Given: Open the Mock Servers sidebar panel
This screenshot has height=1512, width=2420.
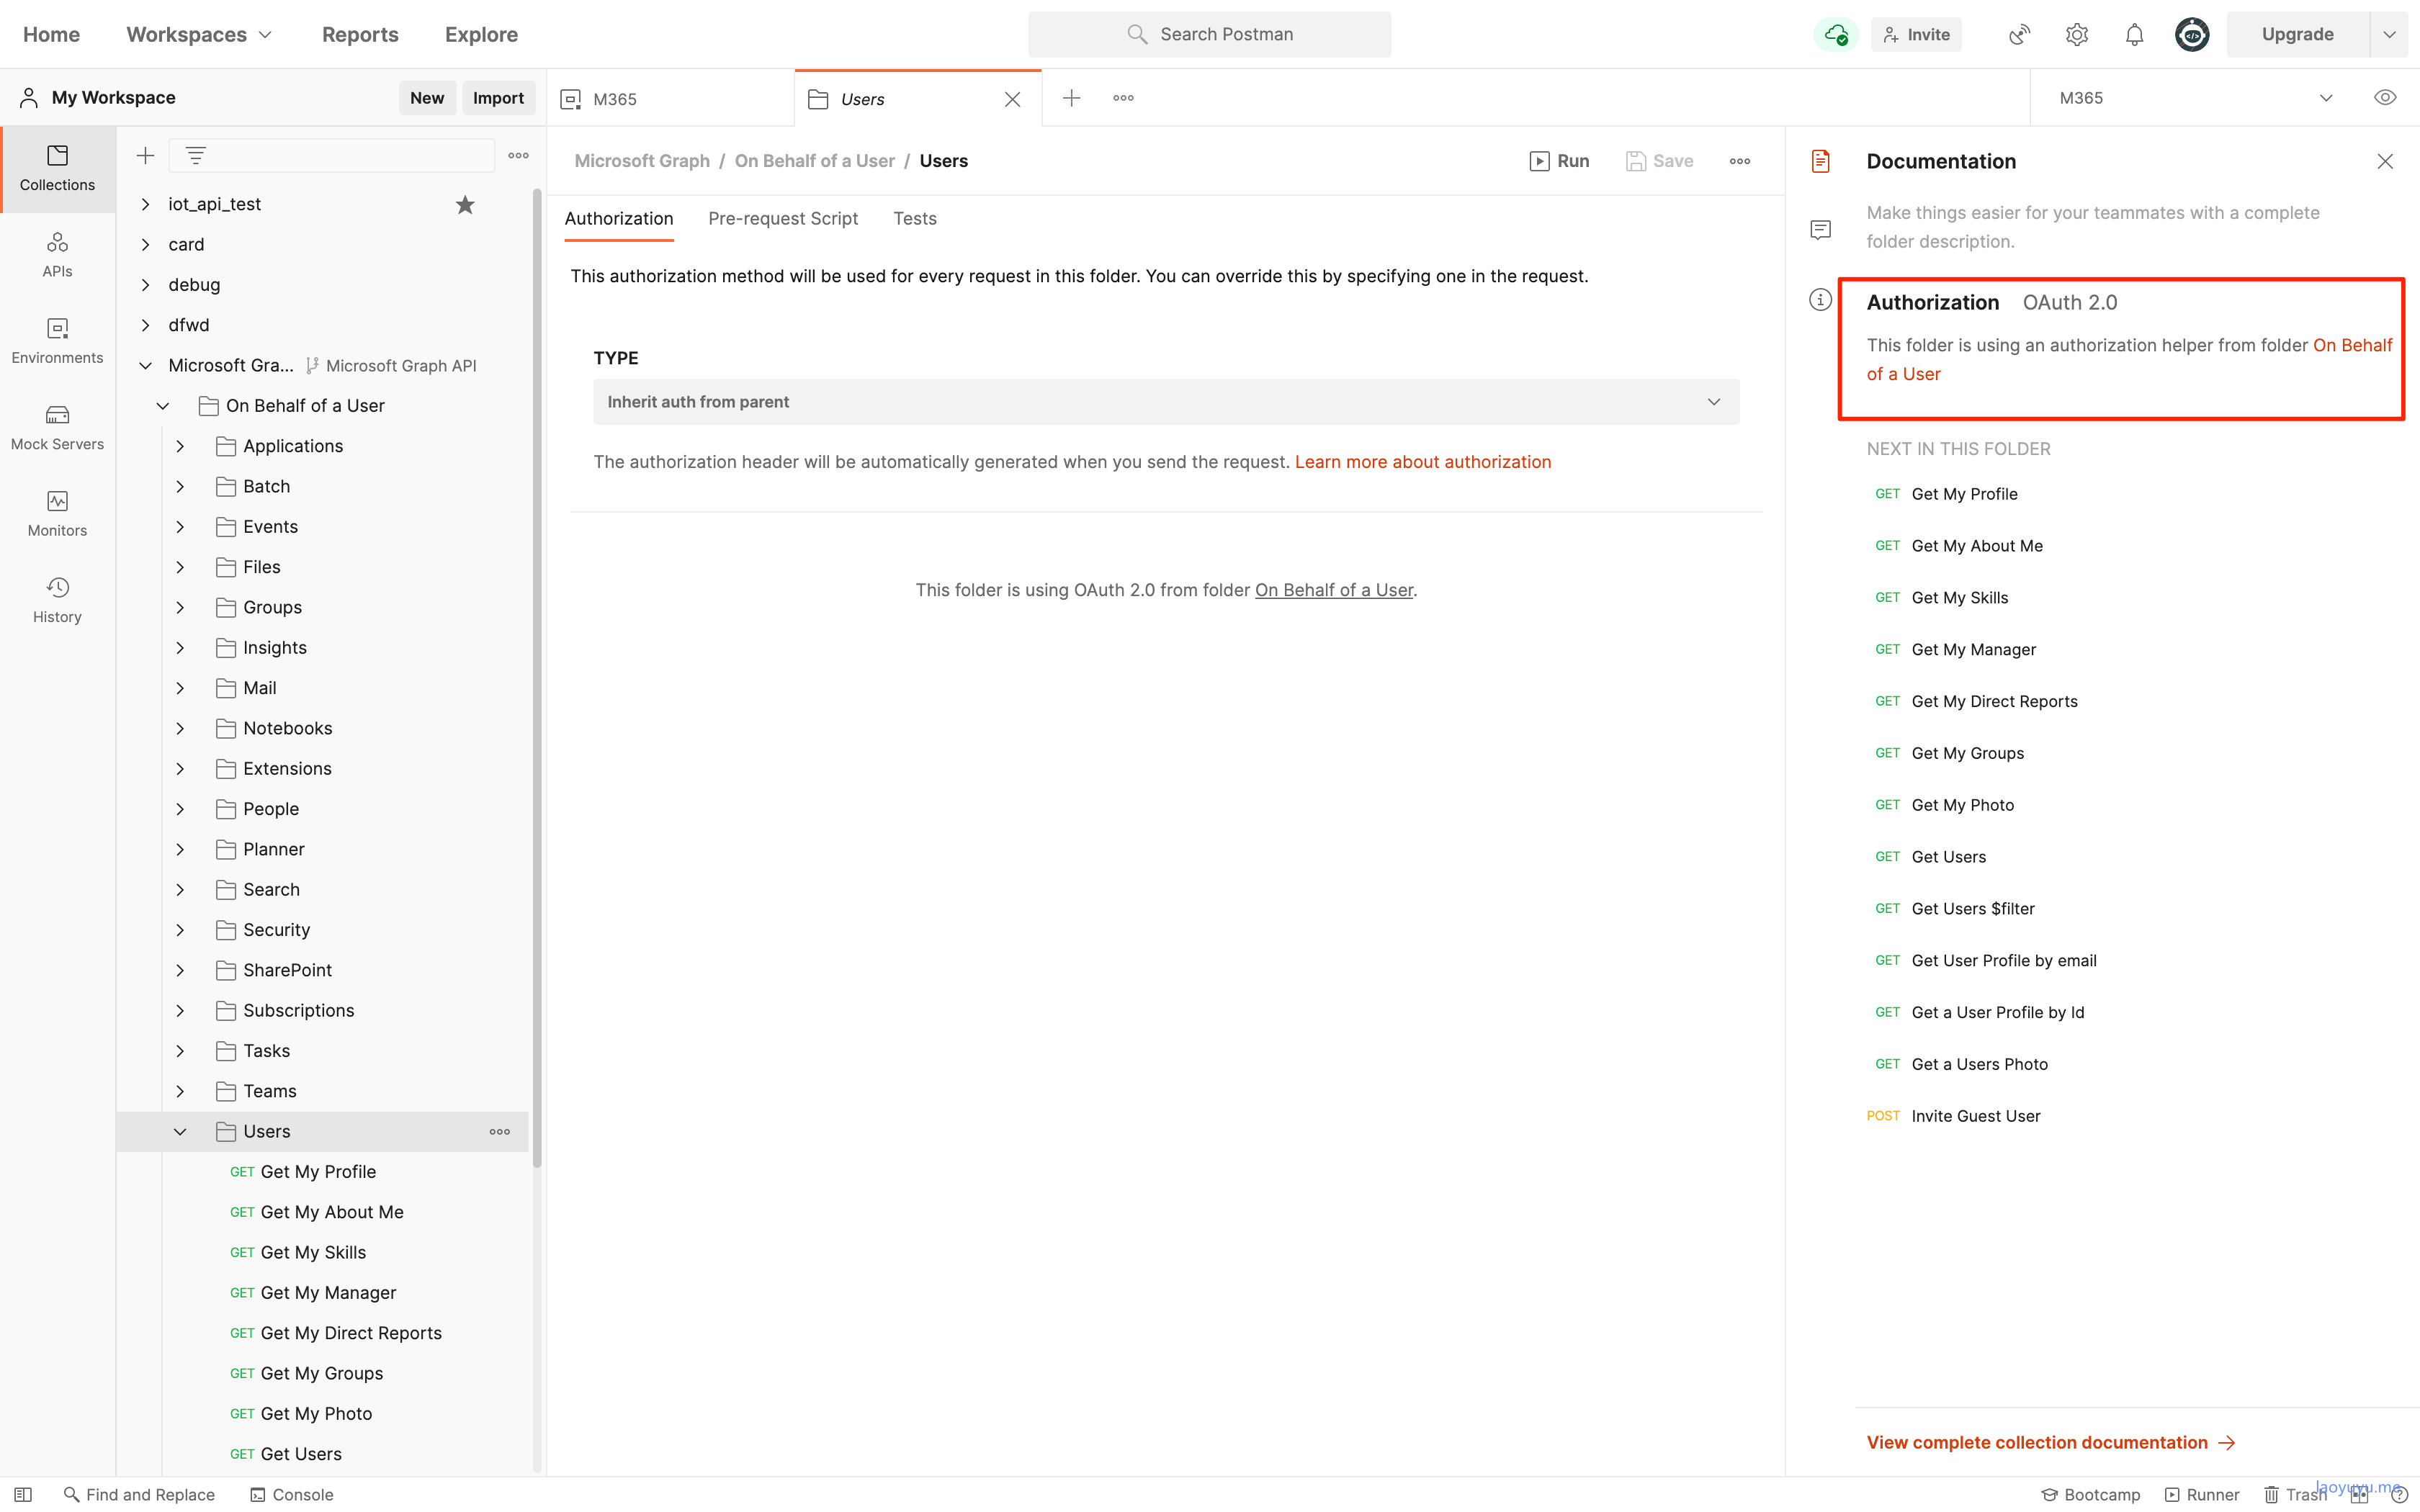Looking at the screenshot, I should 57,428.
